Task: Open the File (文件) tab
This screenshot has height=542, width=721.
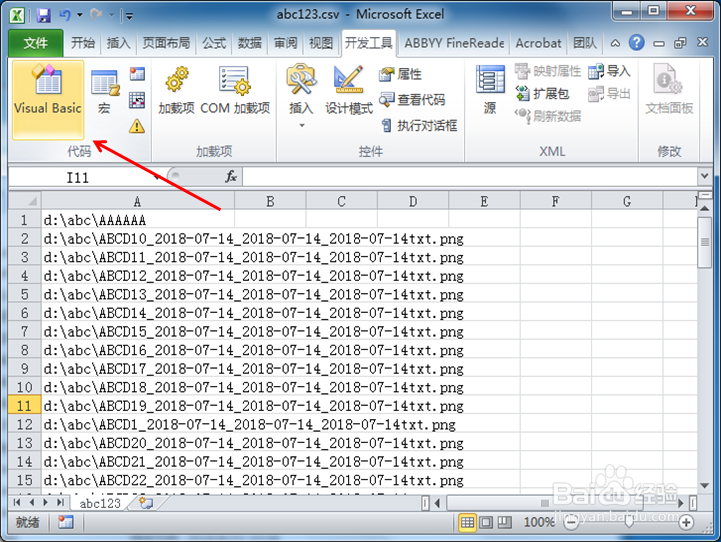Action: click(x=35, y=43)
